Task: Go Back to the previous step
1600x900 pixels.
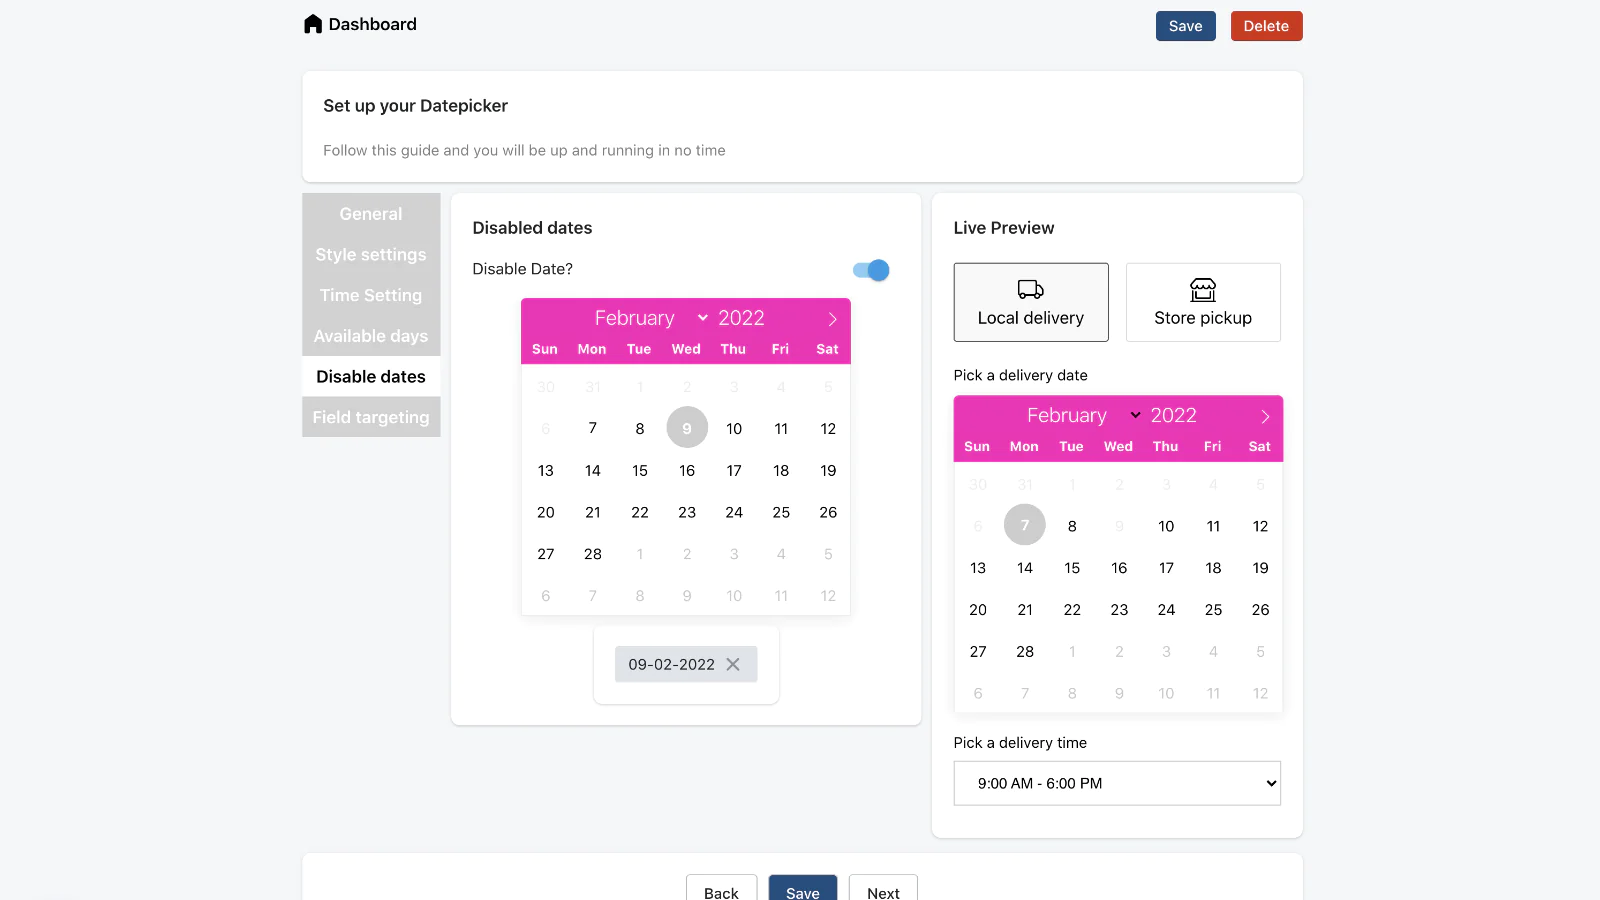Action: [721, 891]
